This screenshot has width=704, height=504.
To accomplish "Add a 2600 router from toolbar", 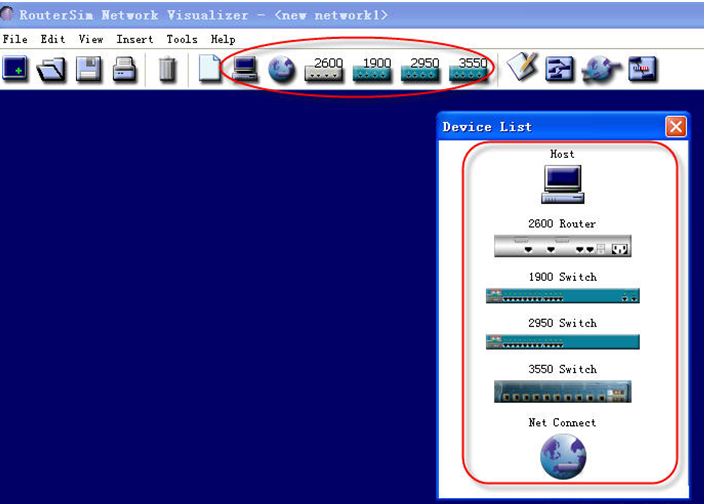I will coord(324,69).
